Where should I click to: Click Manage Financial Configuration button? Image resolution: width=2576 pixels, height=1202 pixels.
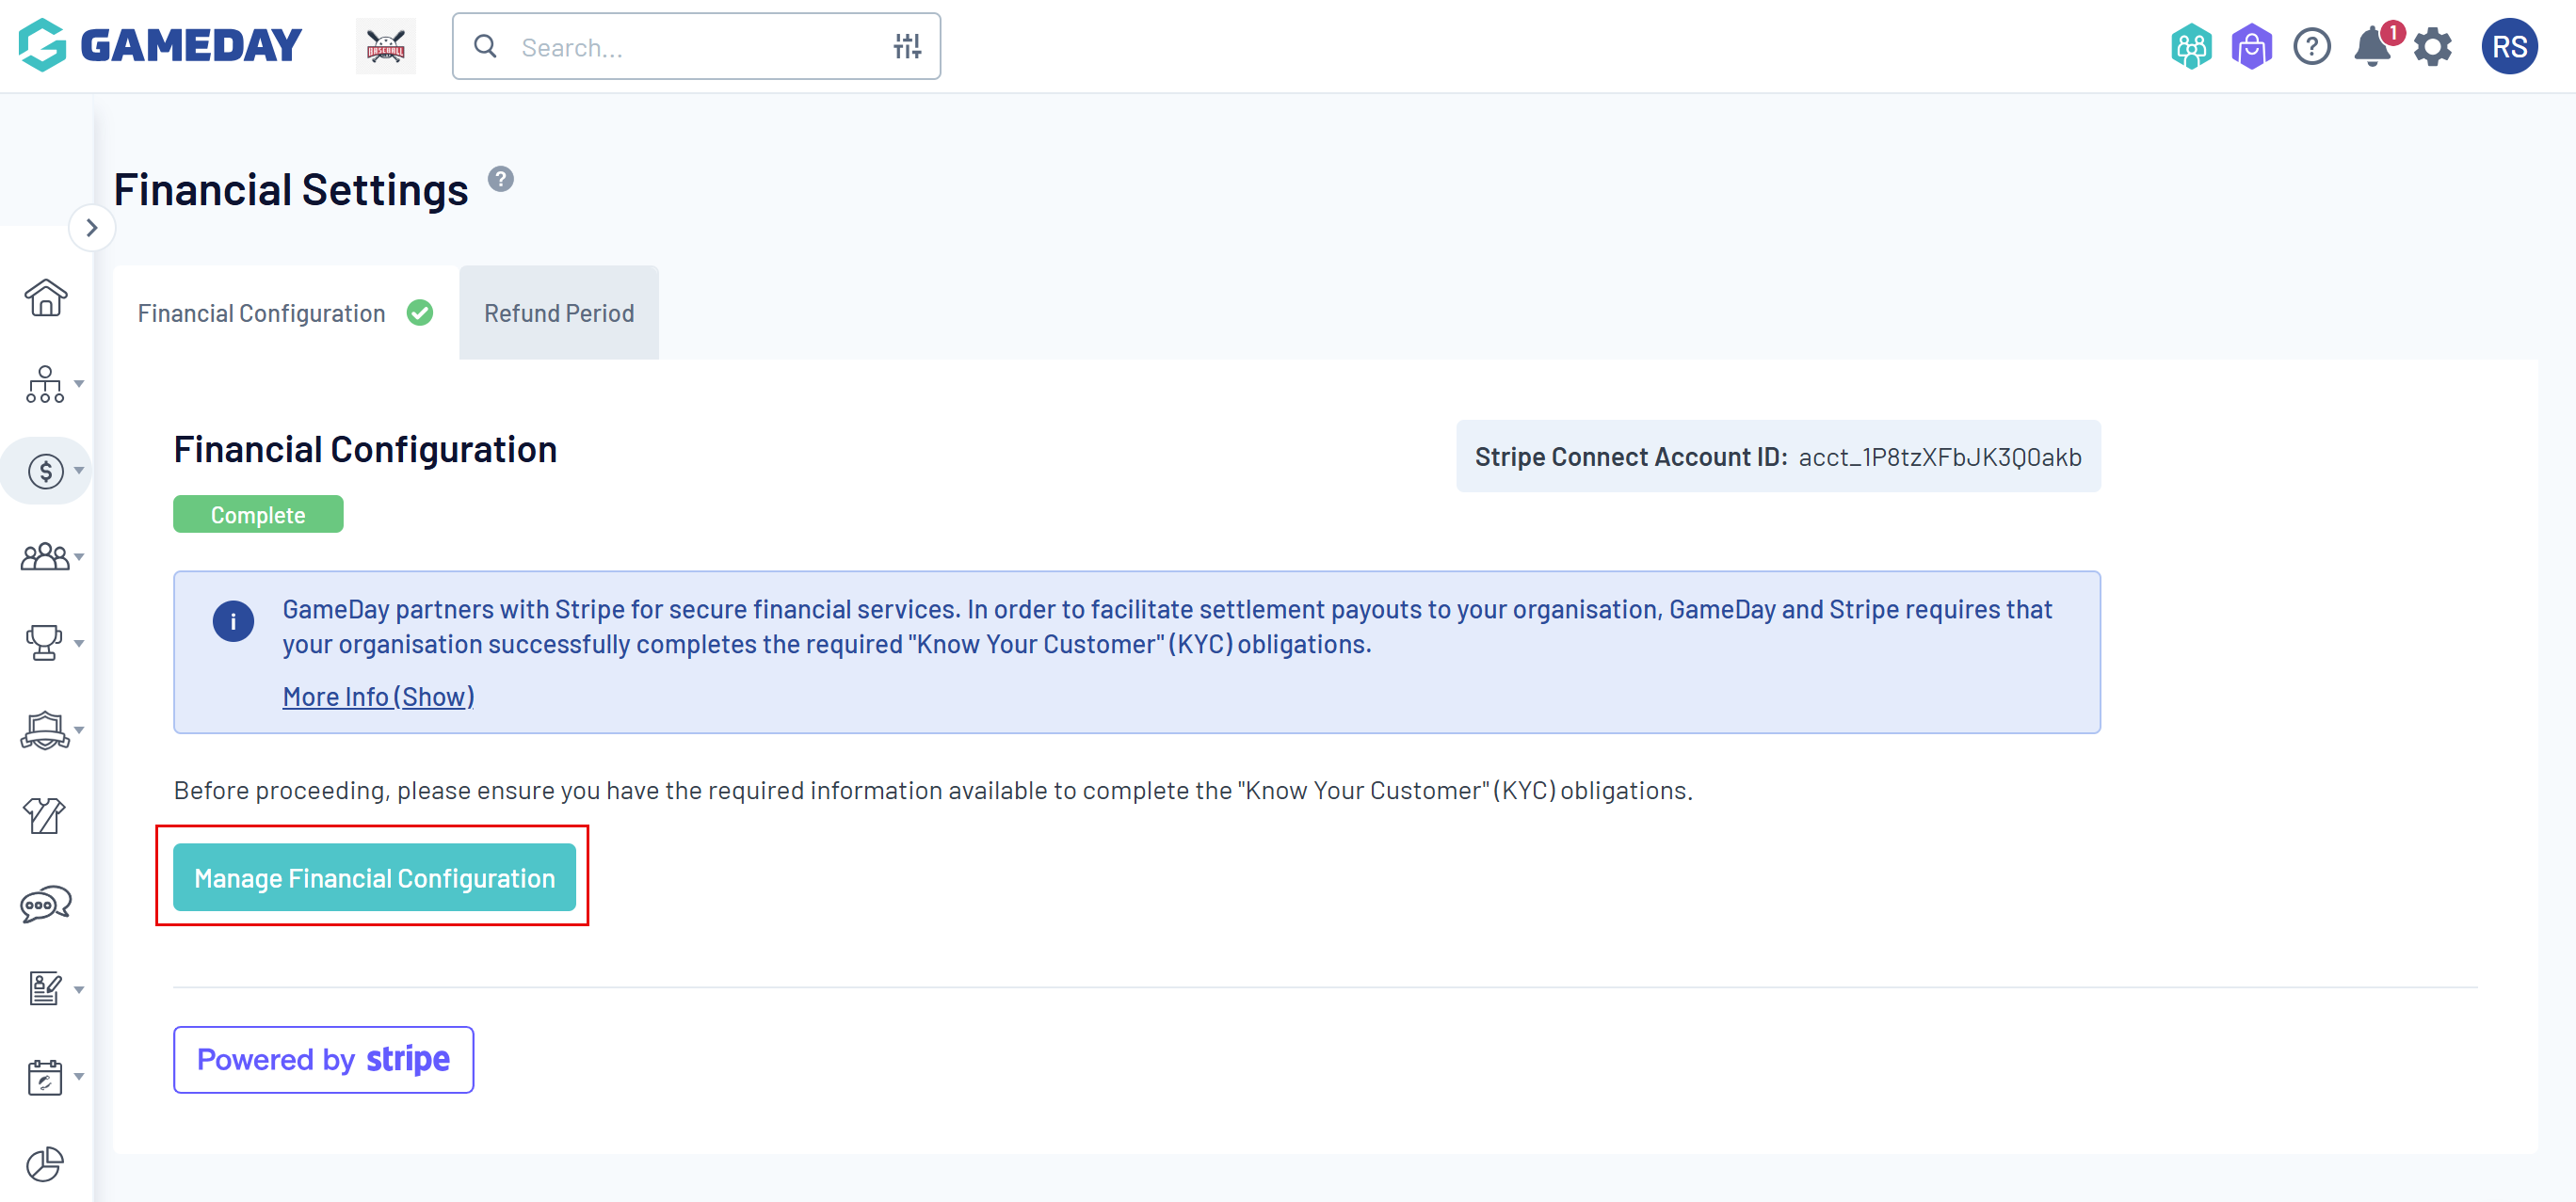pos(374,877)
